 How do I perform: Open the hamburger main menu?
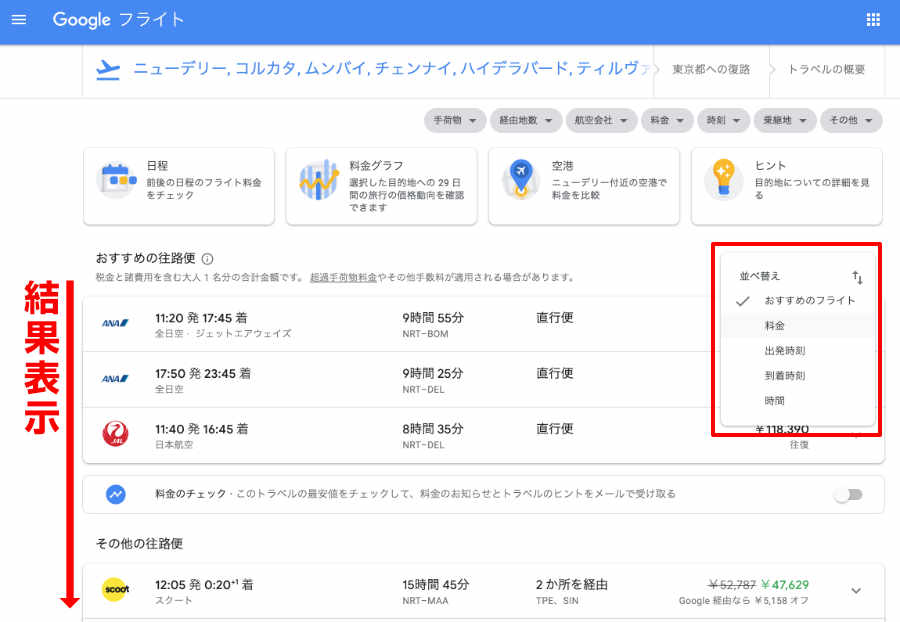[19, 20]
